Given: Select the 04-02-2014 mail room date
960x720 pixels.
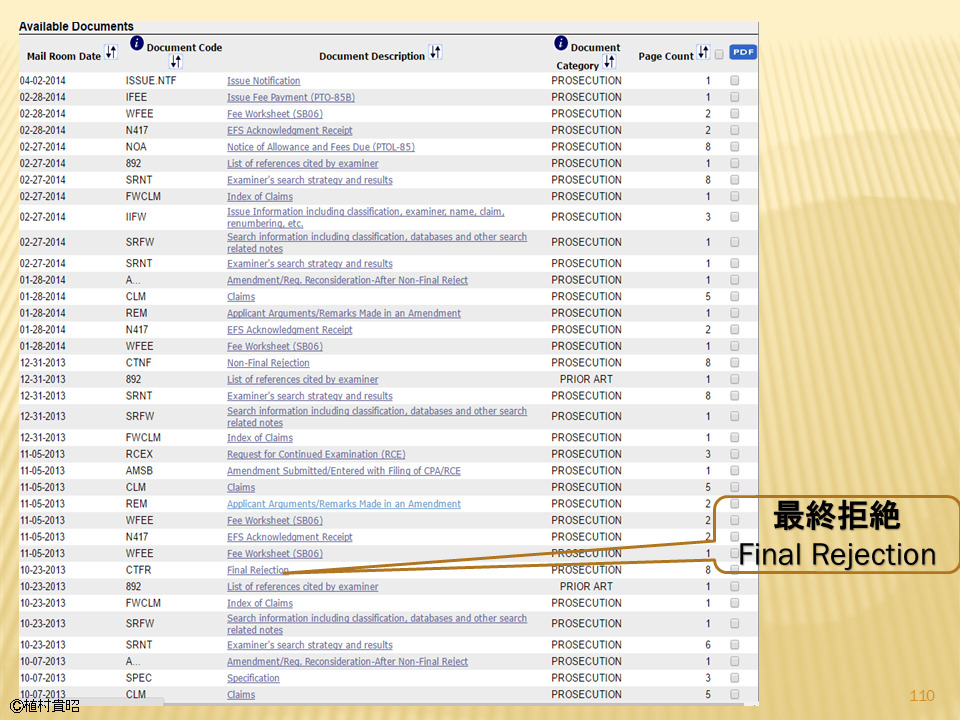Looking at the screenshot, I should click(42, 80).
